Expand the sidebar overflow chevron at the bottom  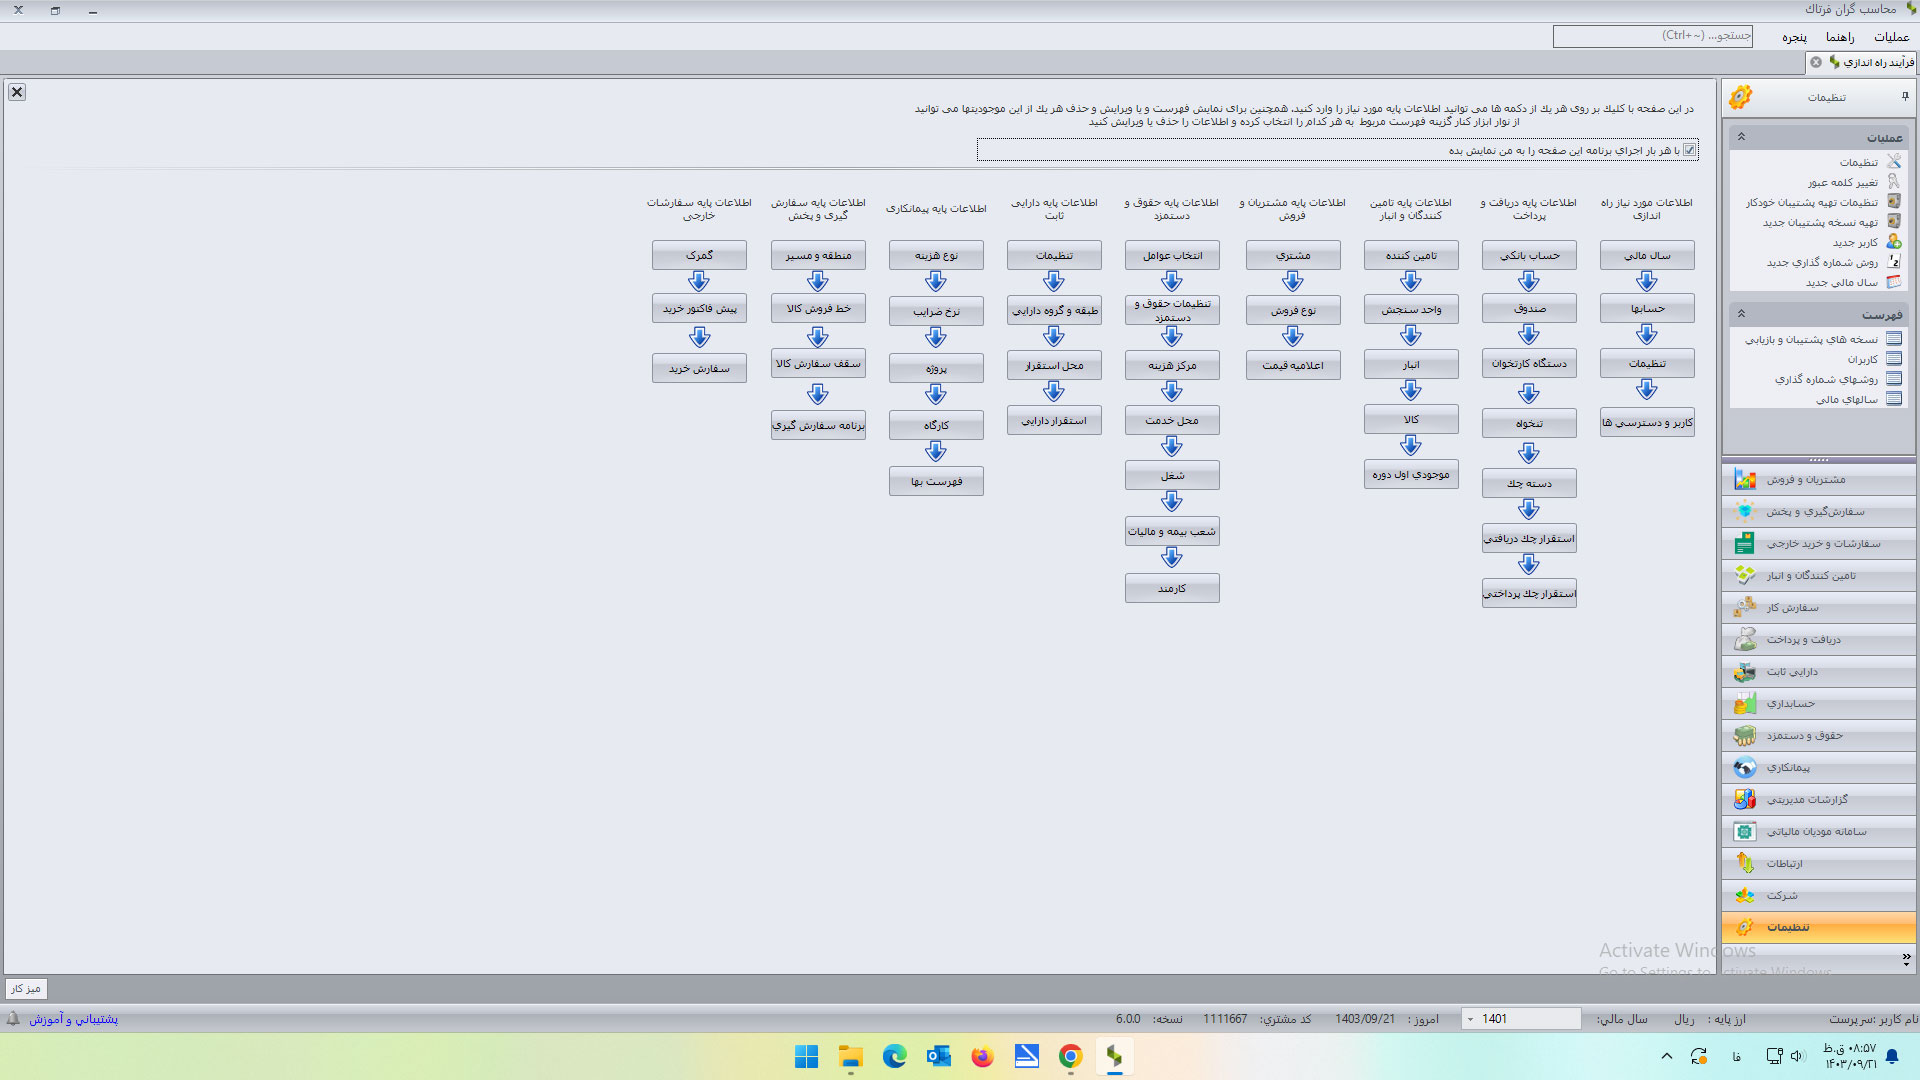point(1906,958)
